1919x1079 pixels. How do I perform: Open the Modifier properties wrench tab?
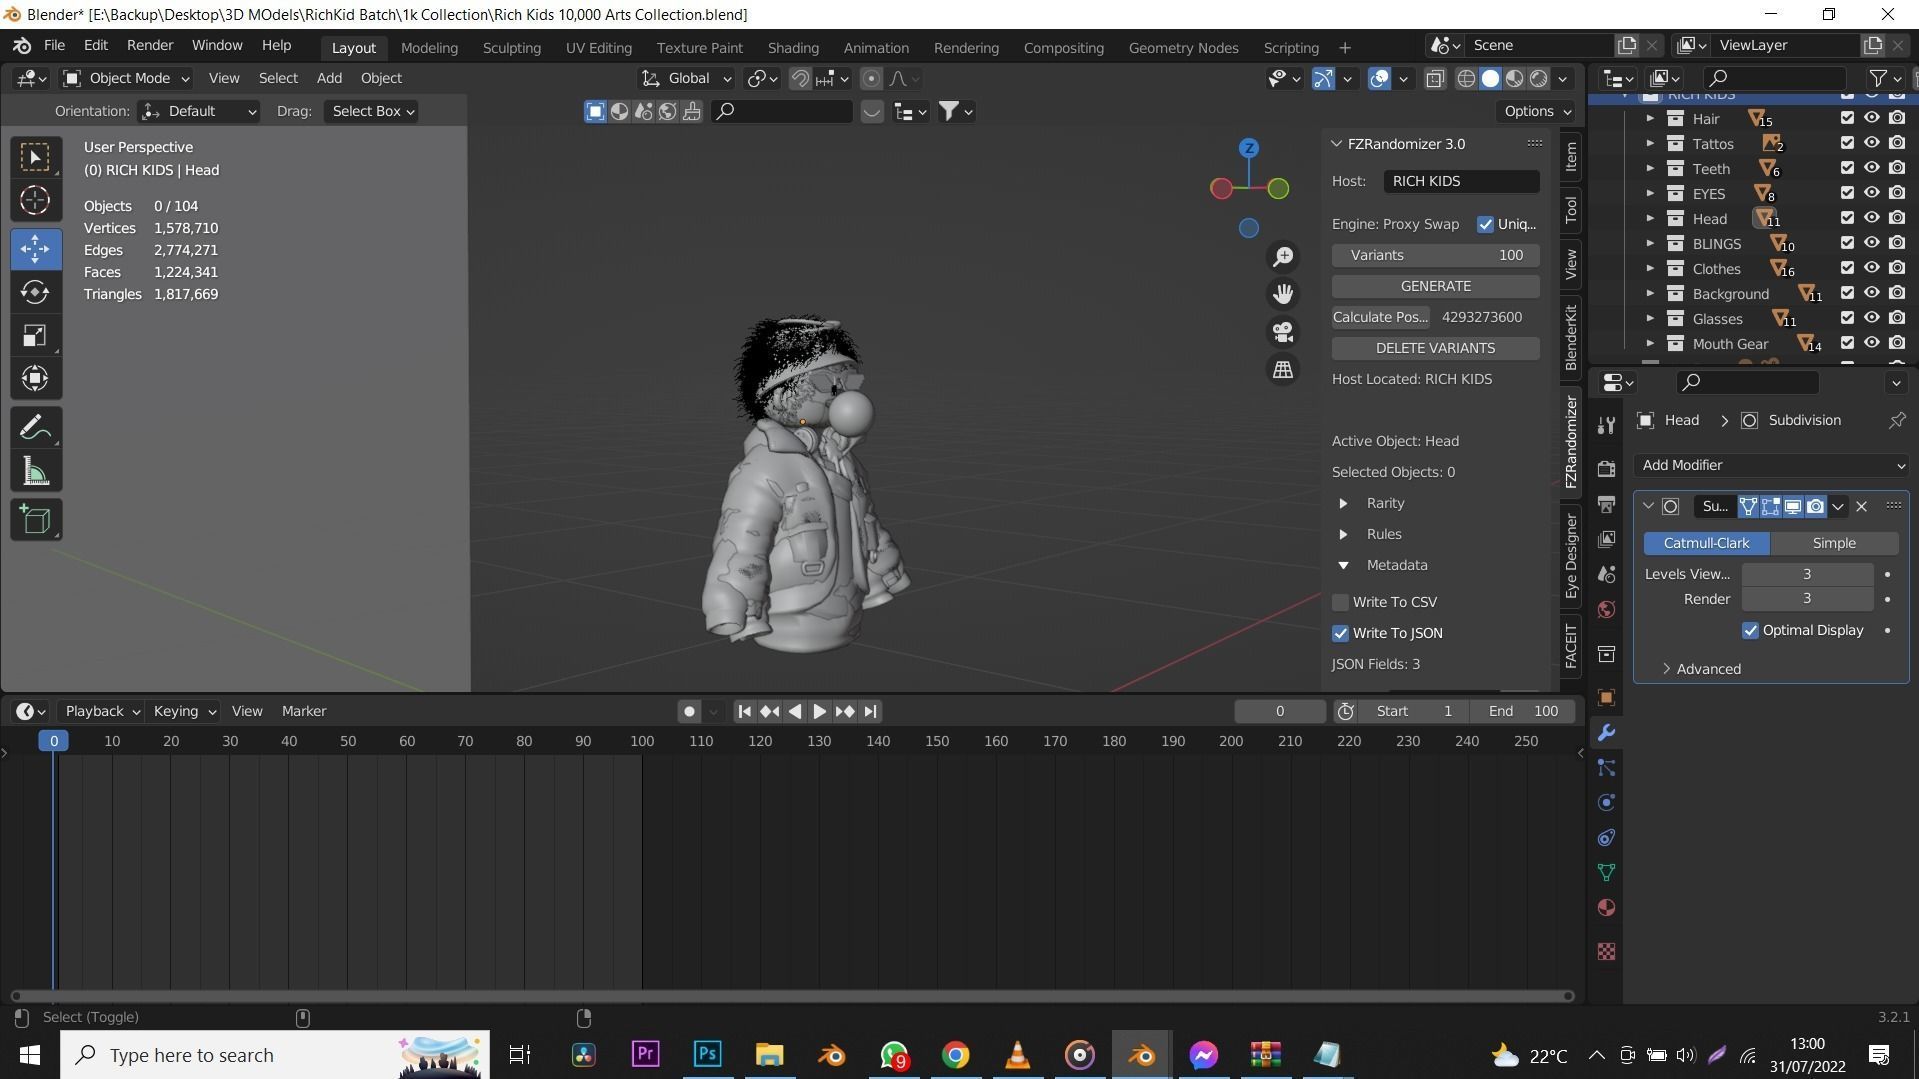(1606, 733)
